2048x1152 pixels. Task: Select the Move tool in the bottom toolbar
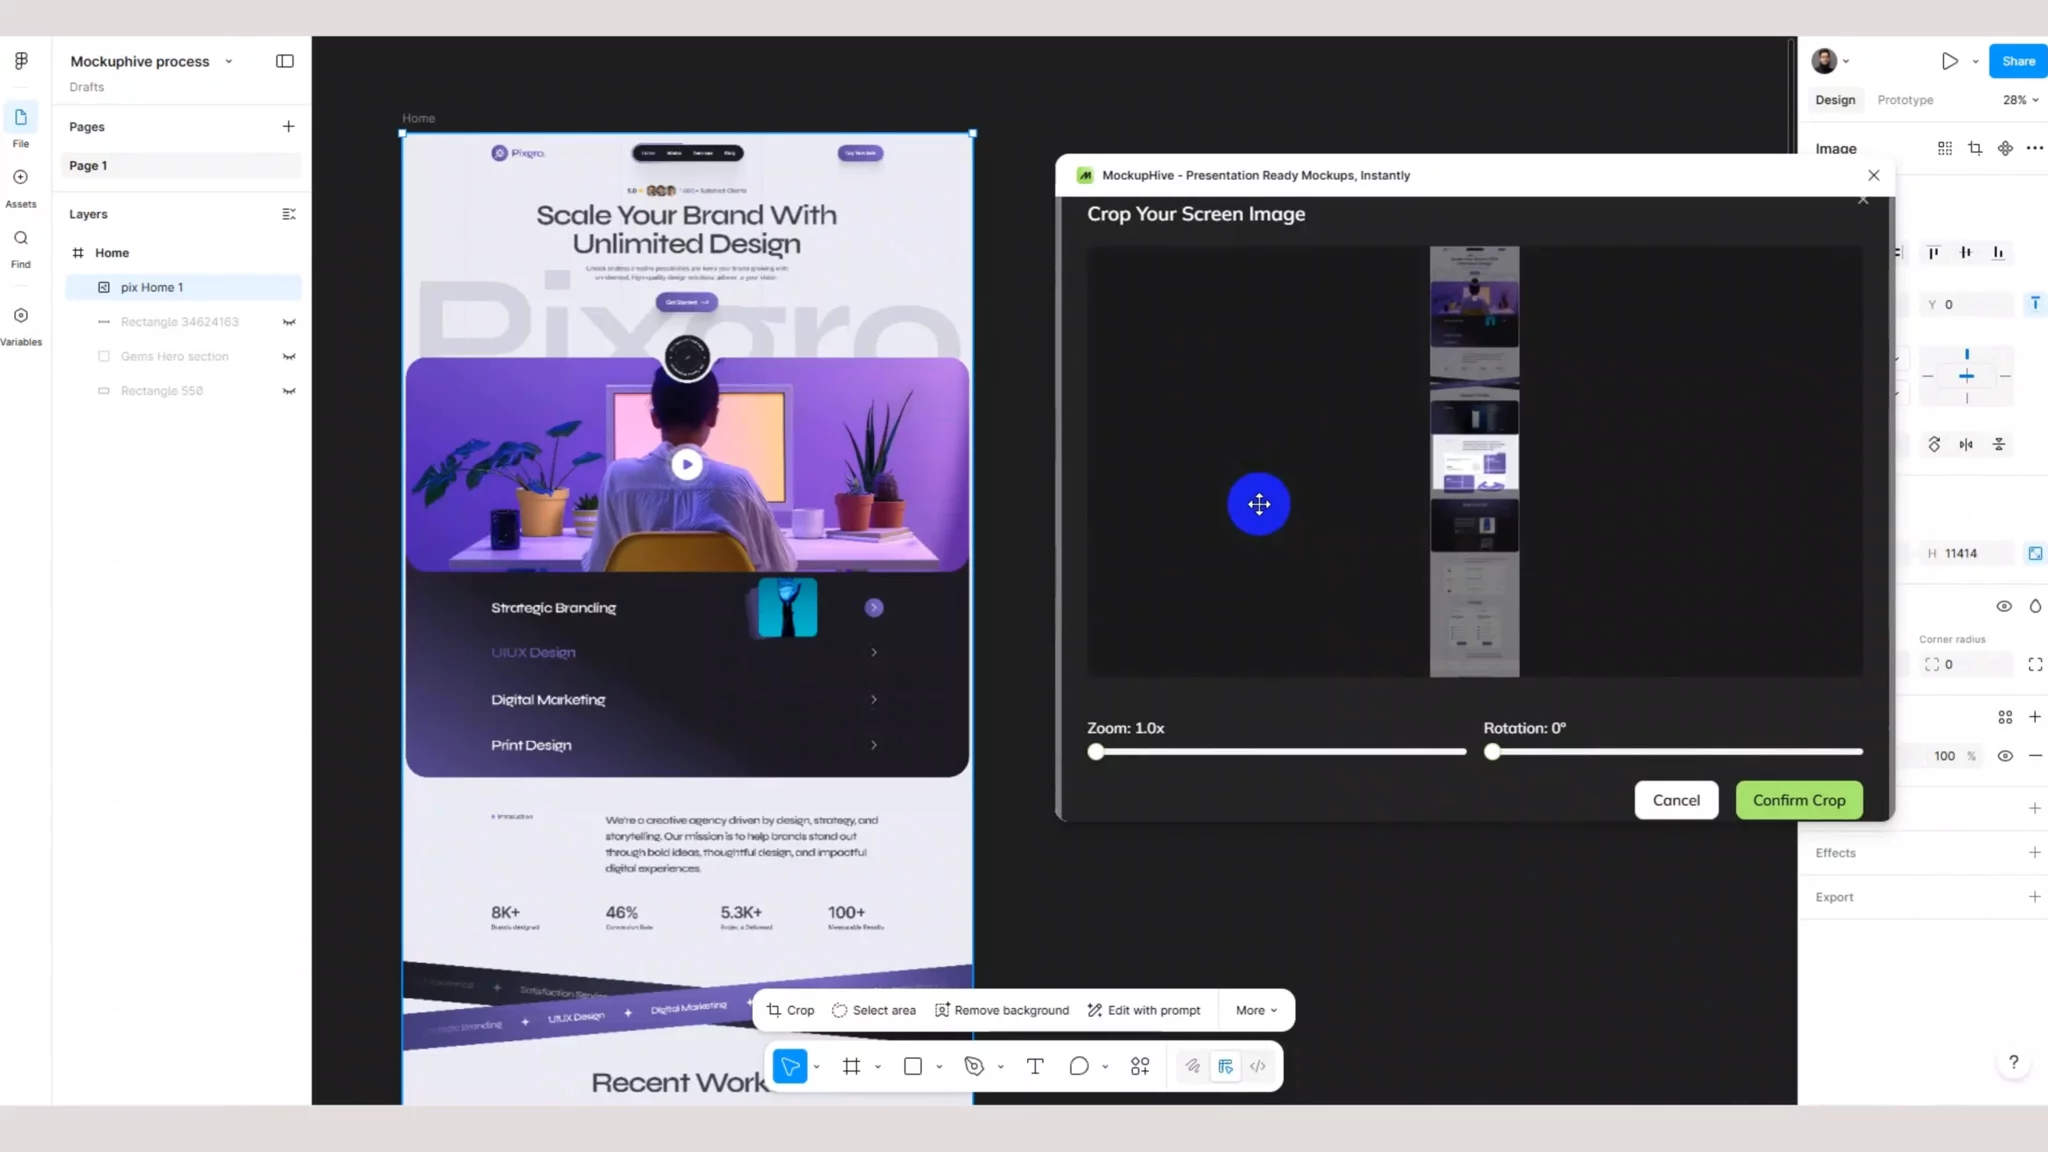[789, 1066]
